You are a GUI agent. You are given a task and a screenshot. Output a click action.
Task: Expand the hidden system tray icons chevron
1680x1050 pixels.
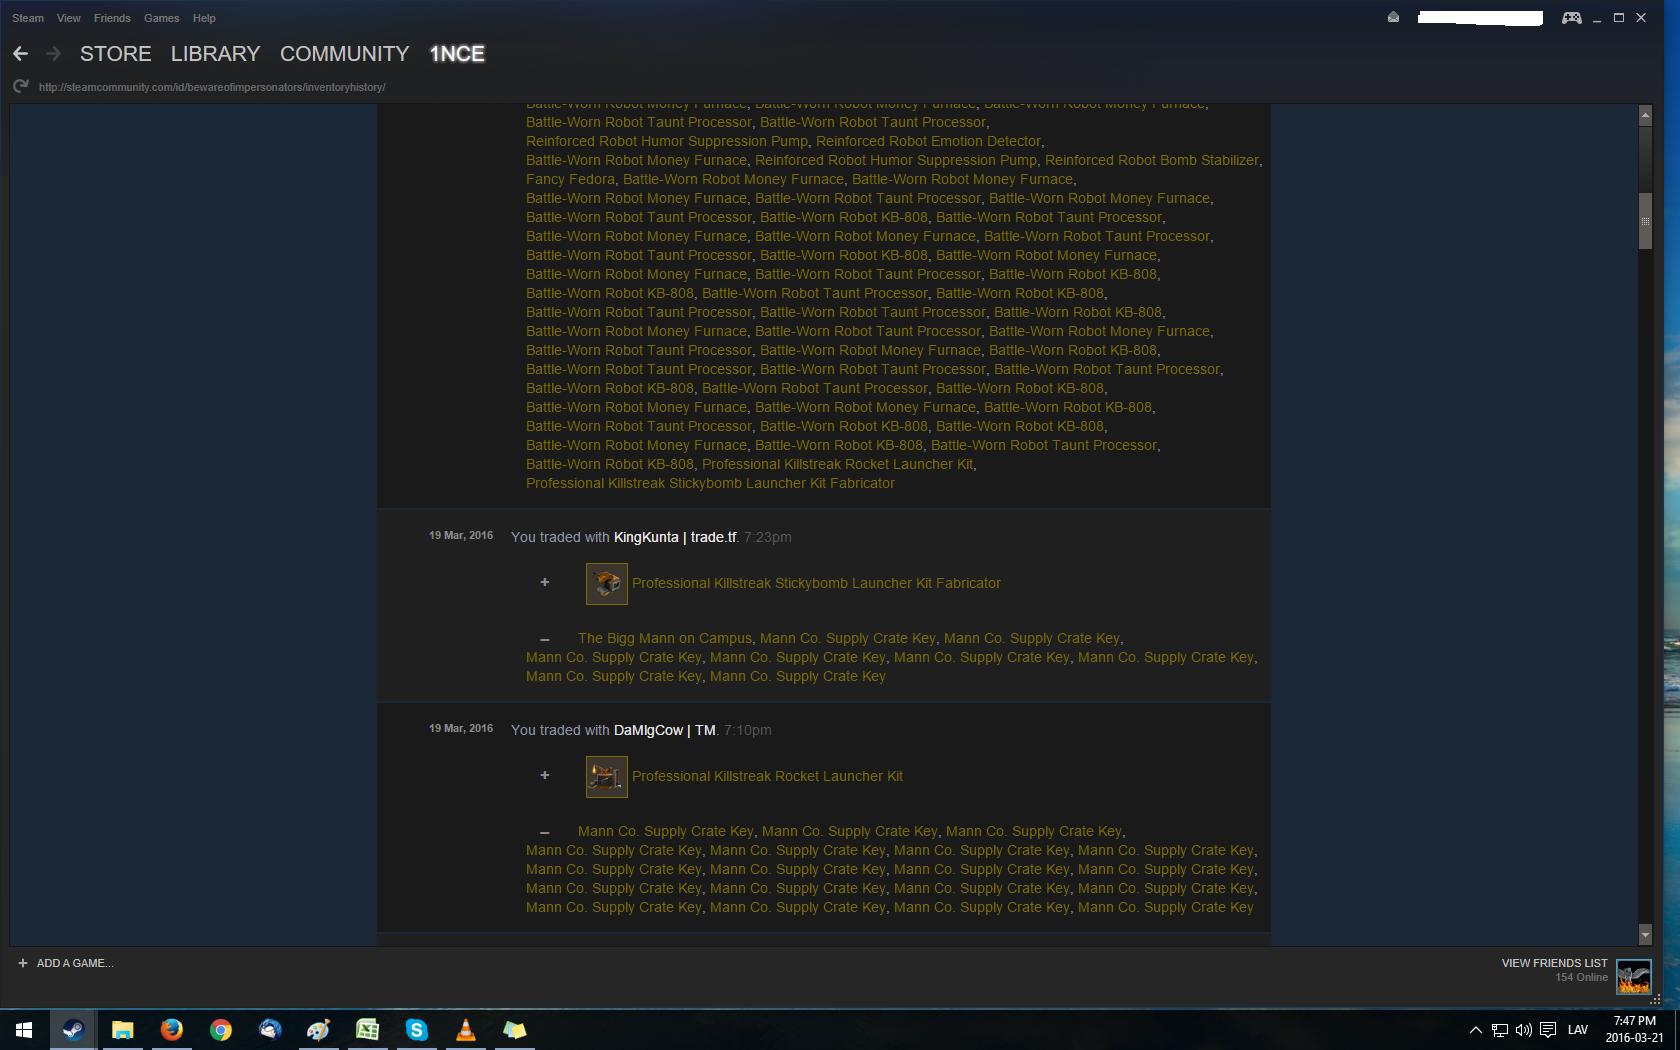click(1475, 1030)
